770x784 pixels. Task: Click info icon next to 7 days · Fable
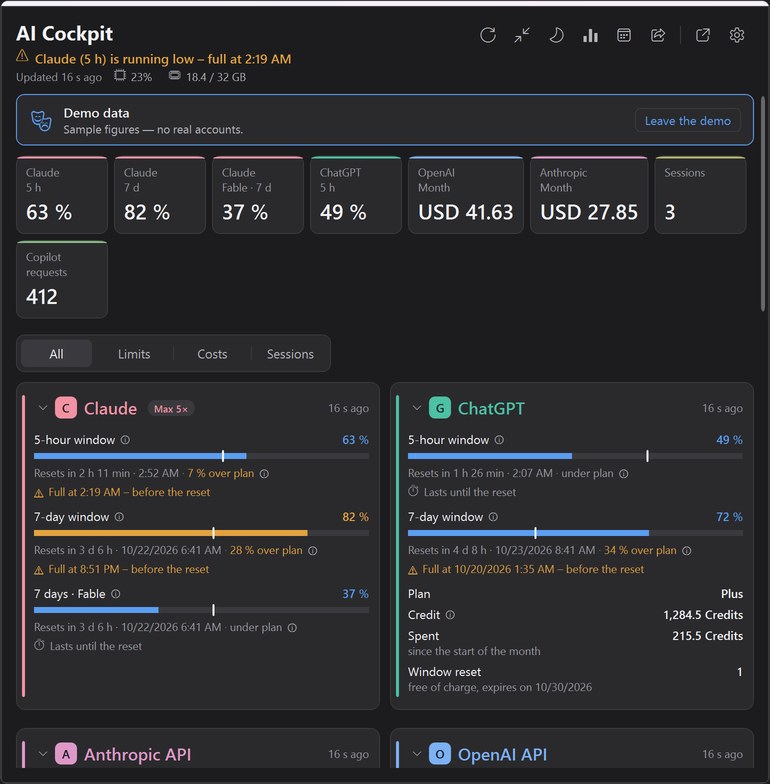pos(116,594)
